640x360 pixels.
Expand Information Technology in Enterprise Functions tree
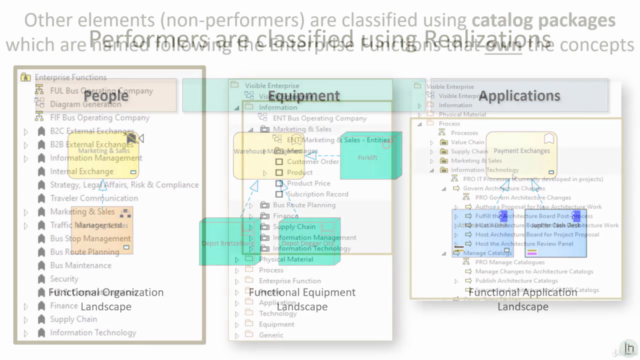click(x=26, y=333)
